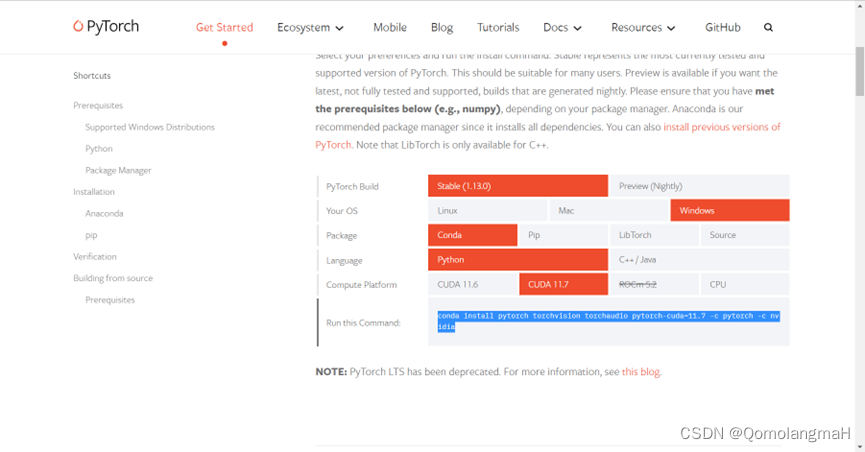This screenshot has width=865, height=452.
Task: Select LibTorch as the package
Action: 654,235
